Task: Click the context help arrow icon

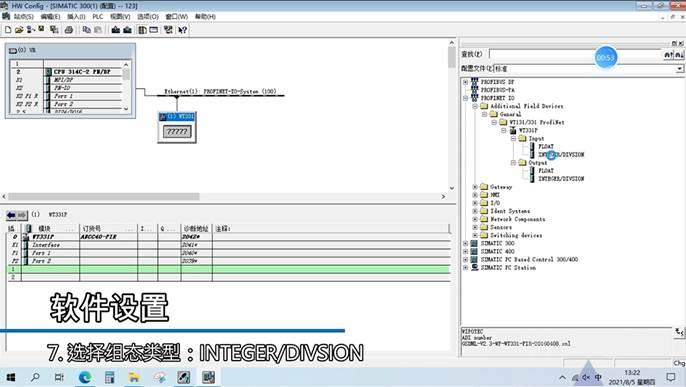Action: click(x=183, y=30)
